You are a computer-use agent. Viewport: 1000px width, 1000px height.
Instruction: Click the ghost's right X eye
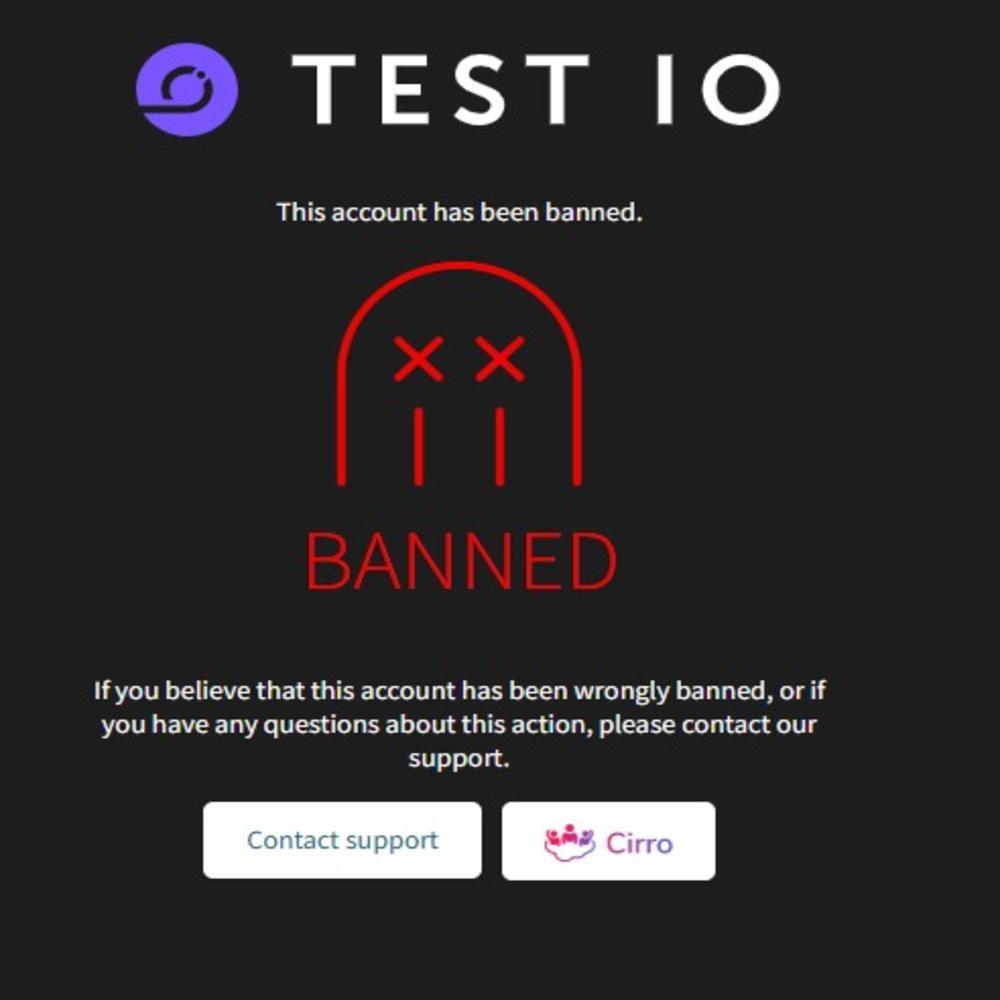(x=500, y=359)
